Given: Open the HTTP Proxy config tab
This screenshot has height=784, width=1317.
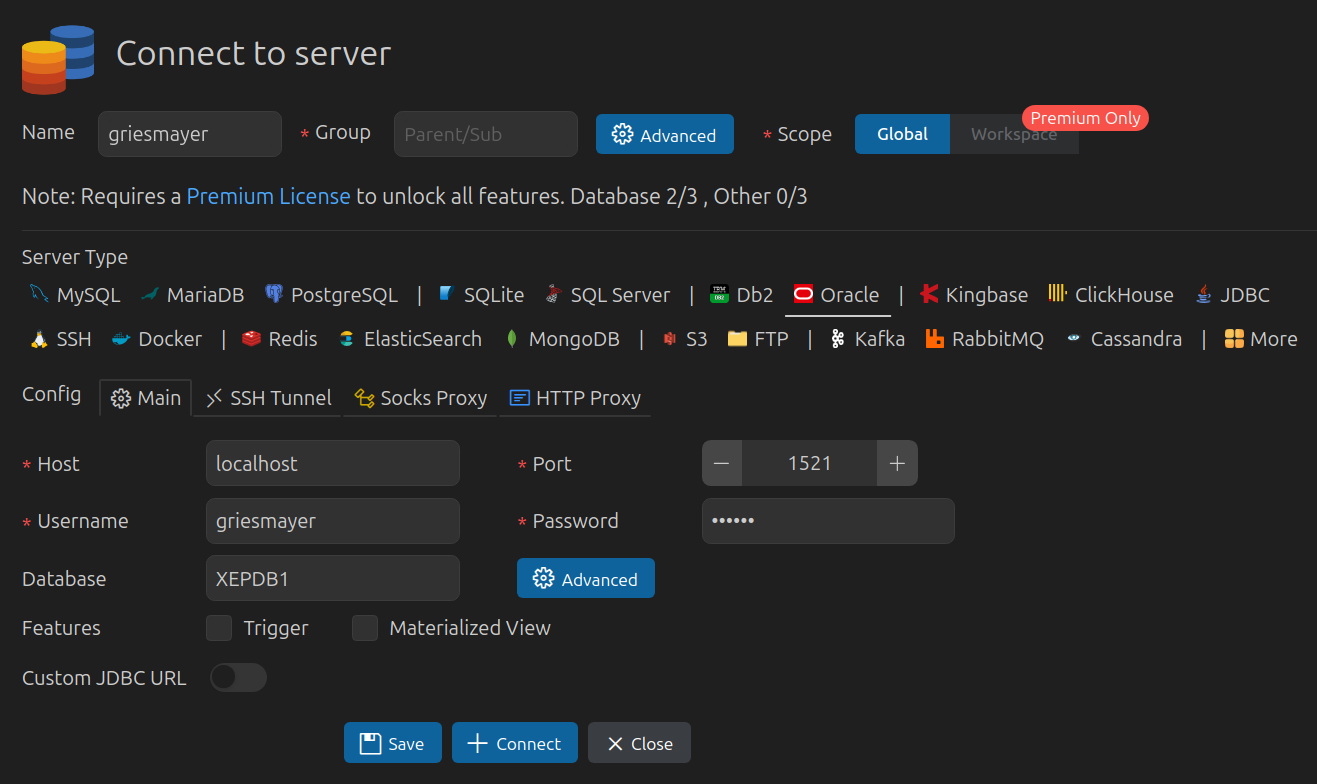Looking at the screenshot, I should click(x=575, y=398).
